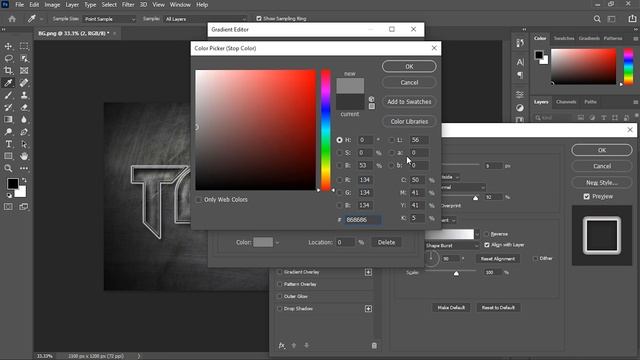Image resolution: width=640 pixels, height=360 pixels.
Task: Select the L lightness radio button
Action: coord(391,140)
